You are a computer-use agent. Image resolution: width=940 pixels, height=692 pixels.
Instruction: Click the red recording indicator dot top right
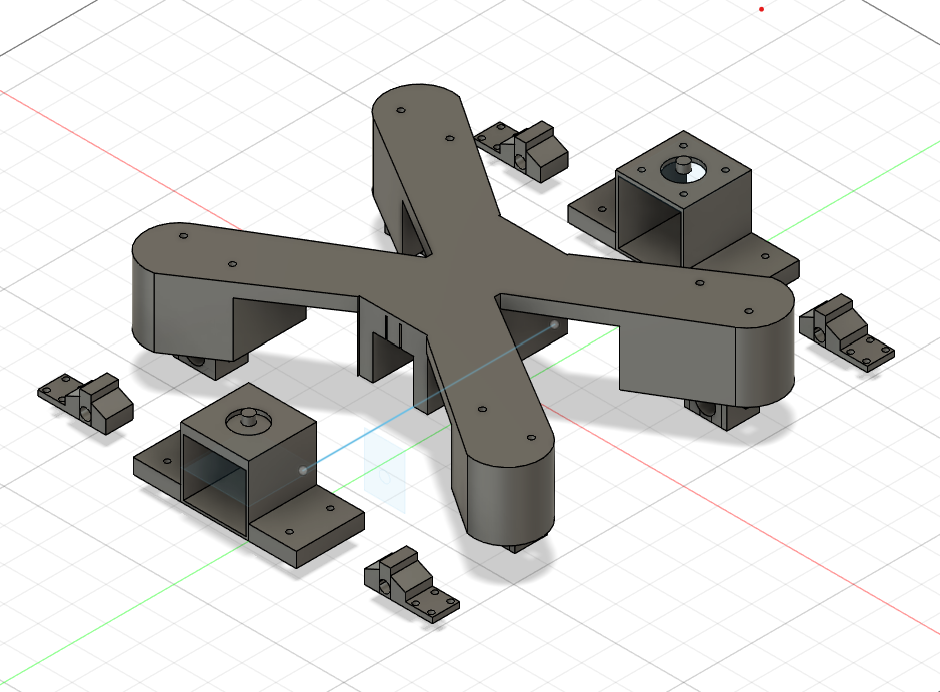[x=760, y=7]
